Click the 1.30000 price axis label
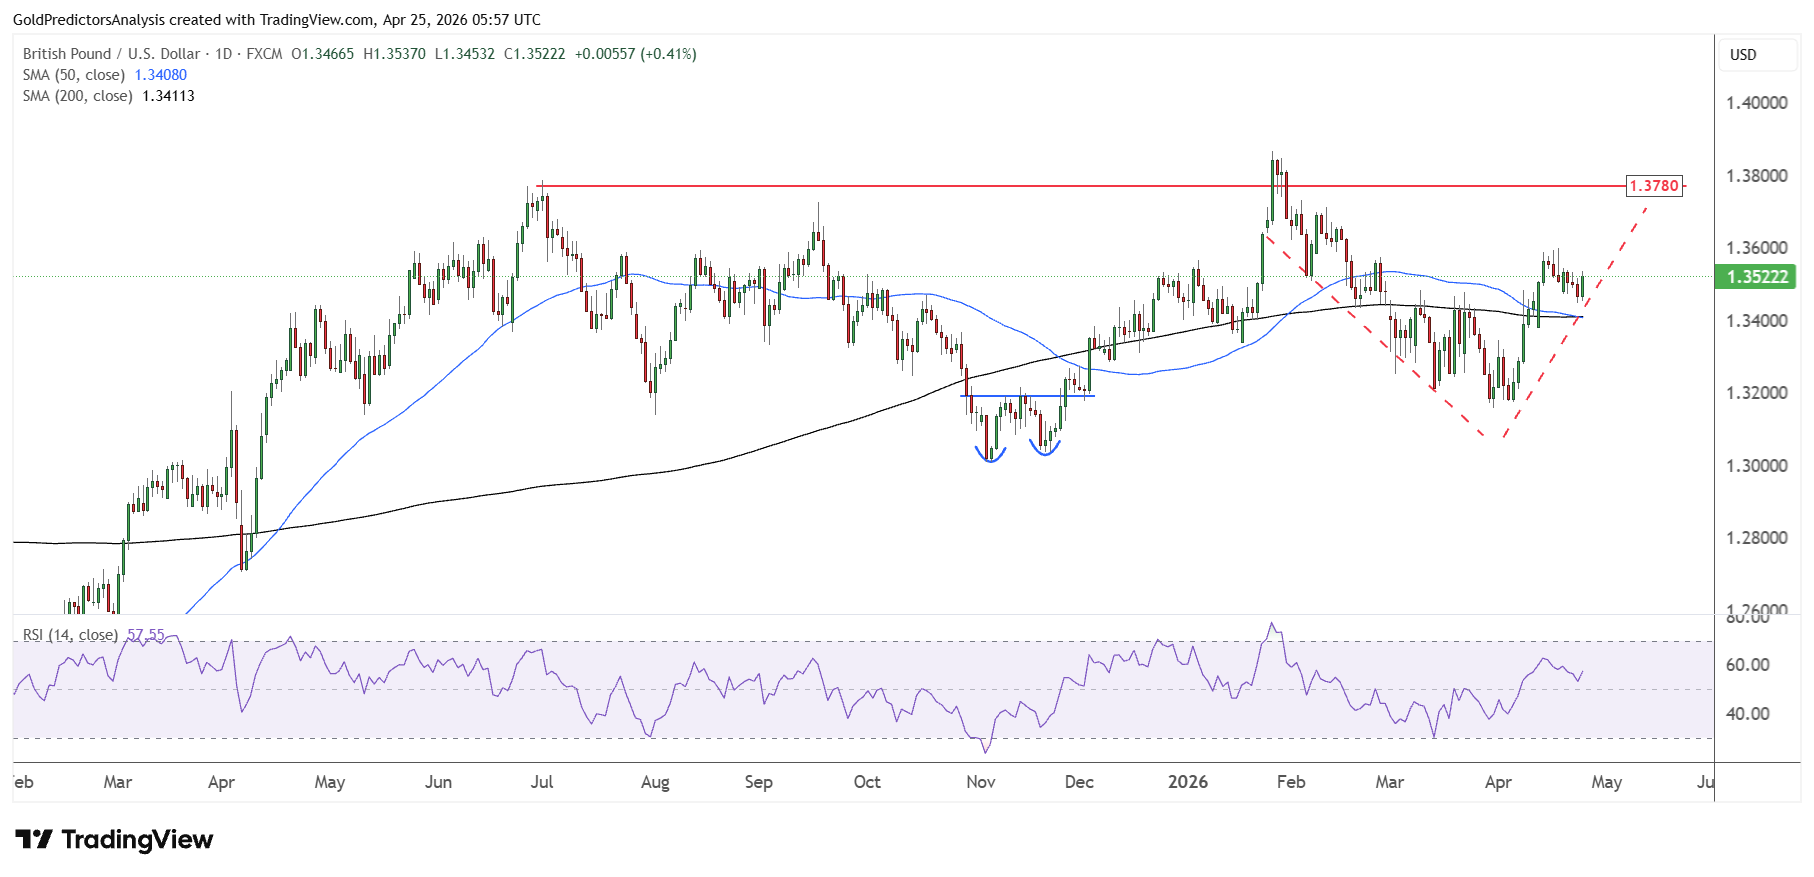This screenshot has height=877, width=1814. (x=1757, y=466)
